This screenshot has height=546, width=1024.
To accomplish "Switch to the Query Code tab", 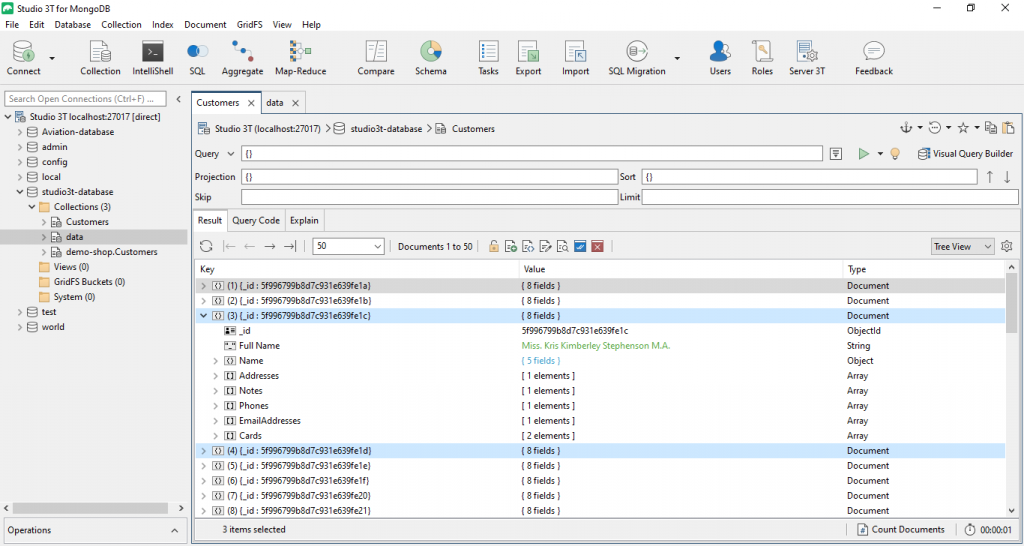I will click(256, 221).
